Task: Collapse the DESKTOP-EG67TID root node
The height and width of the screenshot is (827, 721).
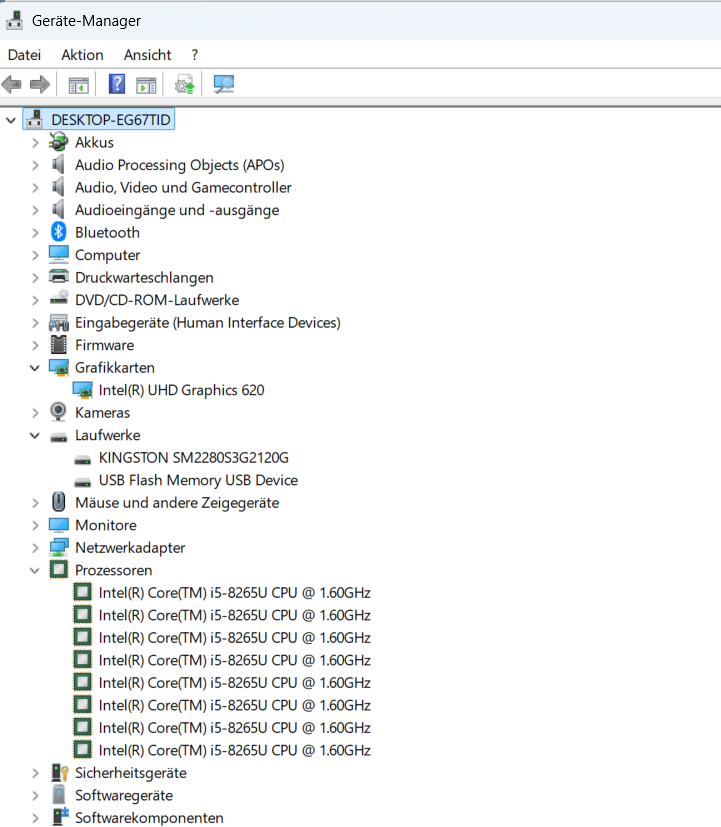Action: [11, 120]
